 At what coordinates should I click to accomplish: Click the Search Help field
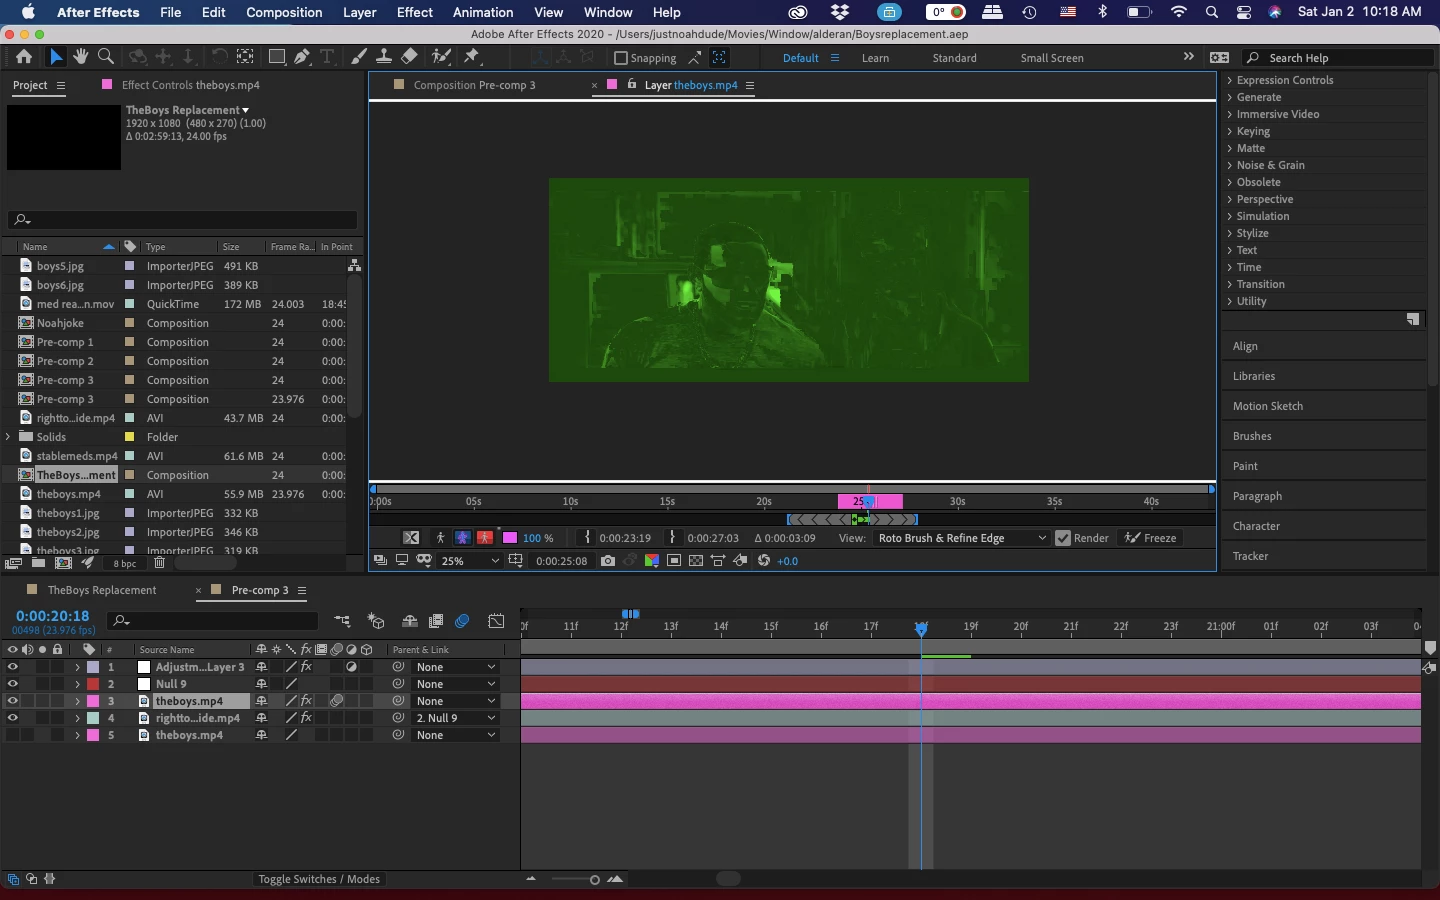(x=1338, y=58)
